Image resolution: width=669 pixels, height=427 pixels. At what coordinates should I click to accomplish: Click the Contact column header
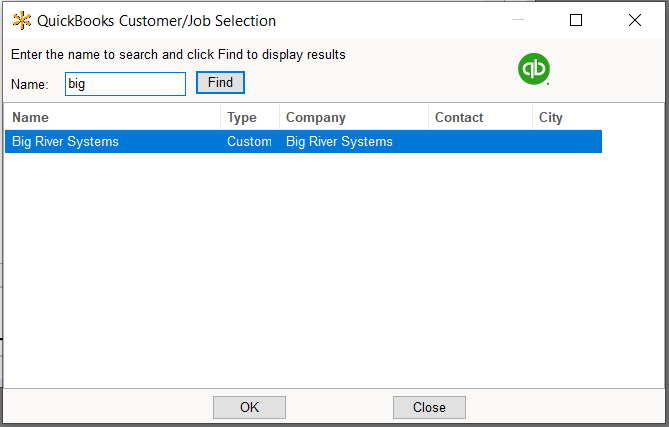click(x=480, y=118)
